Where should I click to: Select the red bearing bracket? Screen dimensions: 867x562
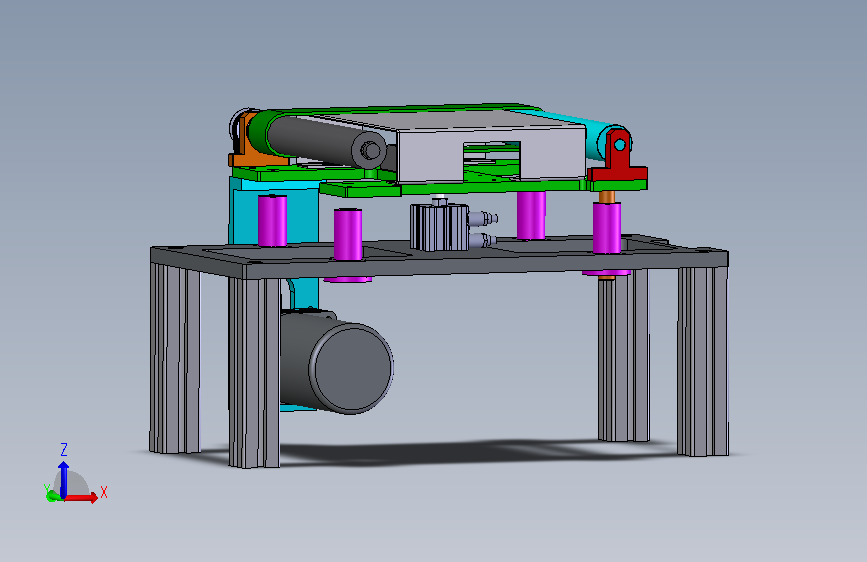tap(617, 158)
